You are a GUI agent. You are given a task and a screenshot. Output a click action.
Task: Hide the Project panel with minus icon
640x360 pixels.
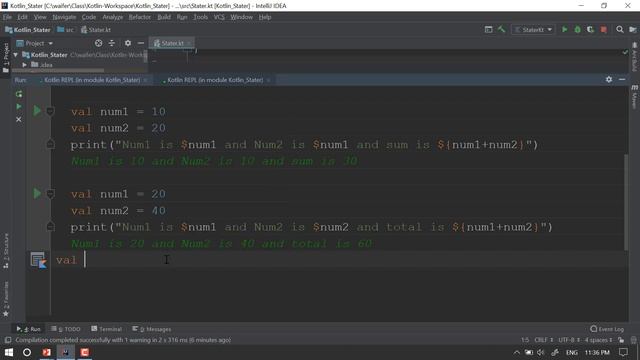tap(141, 43)
